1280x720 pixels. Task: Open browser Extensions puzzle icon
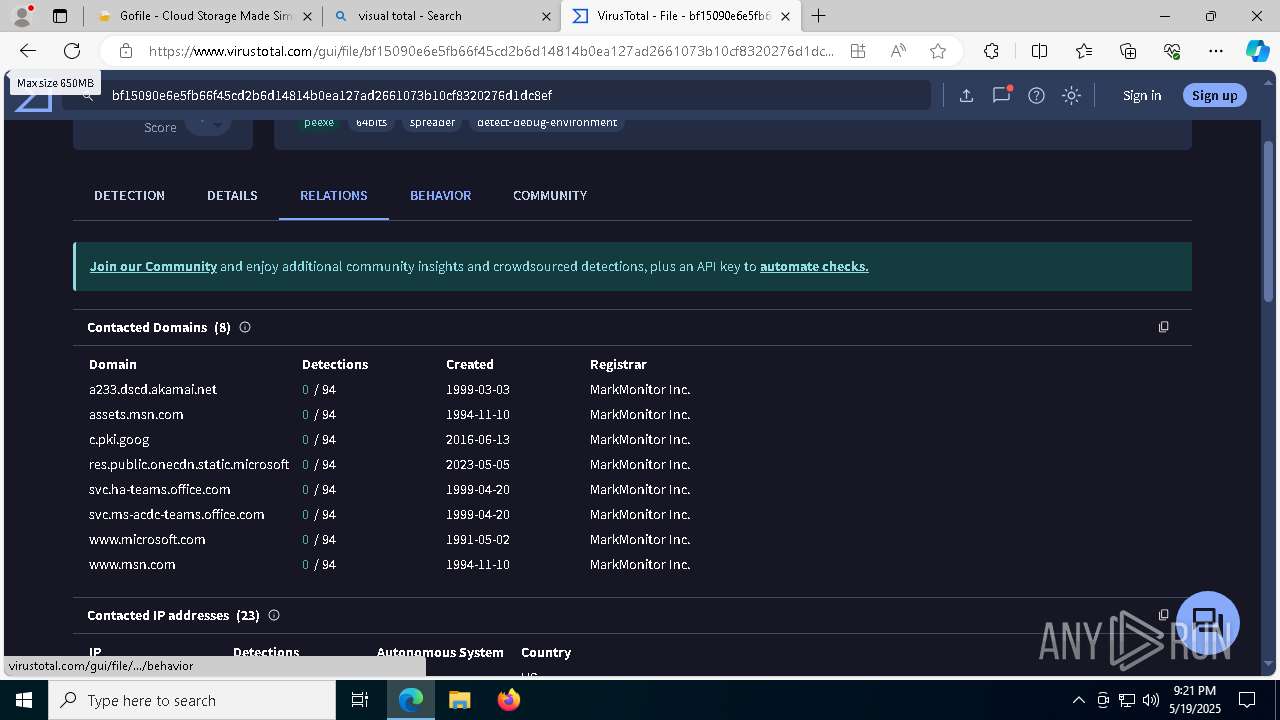click(991, 51)
